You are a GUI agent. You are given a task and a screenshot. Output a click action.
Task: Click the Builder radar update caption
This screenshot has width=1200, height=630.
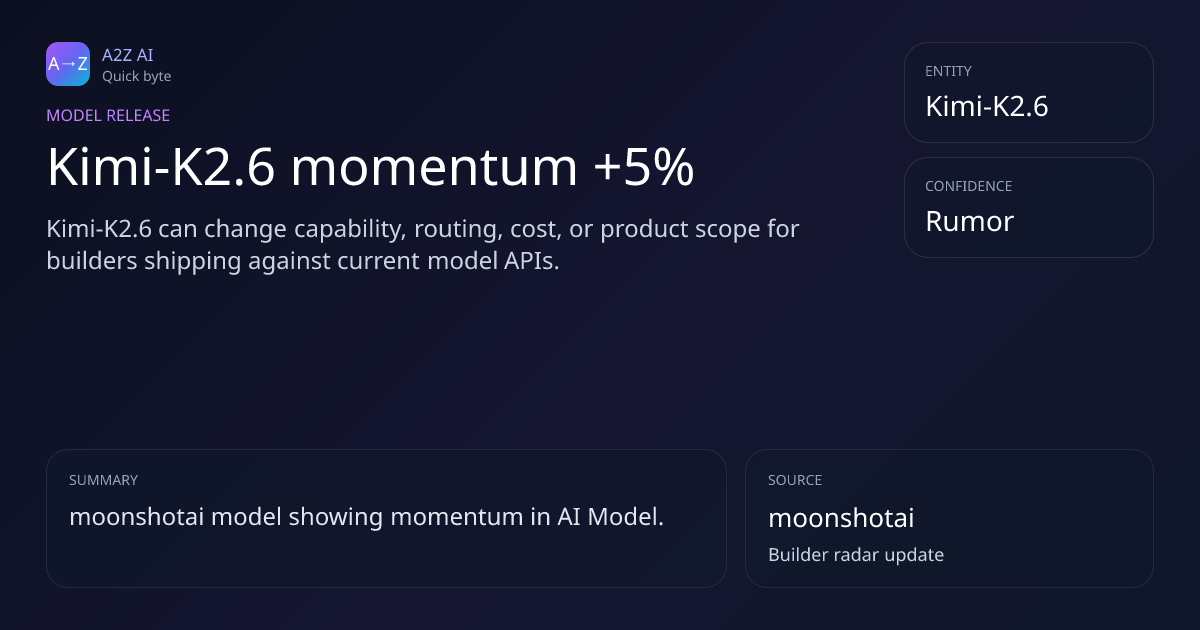[855, 554]
